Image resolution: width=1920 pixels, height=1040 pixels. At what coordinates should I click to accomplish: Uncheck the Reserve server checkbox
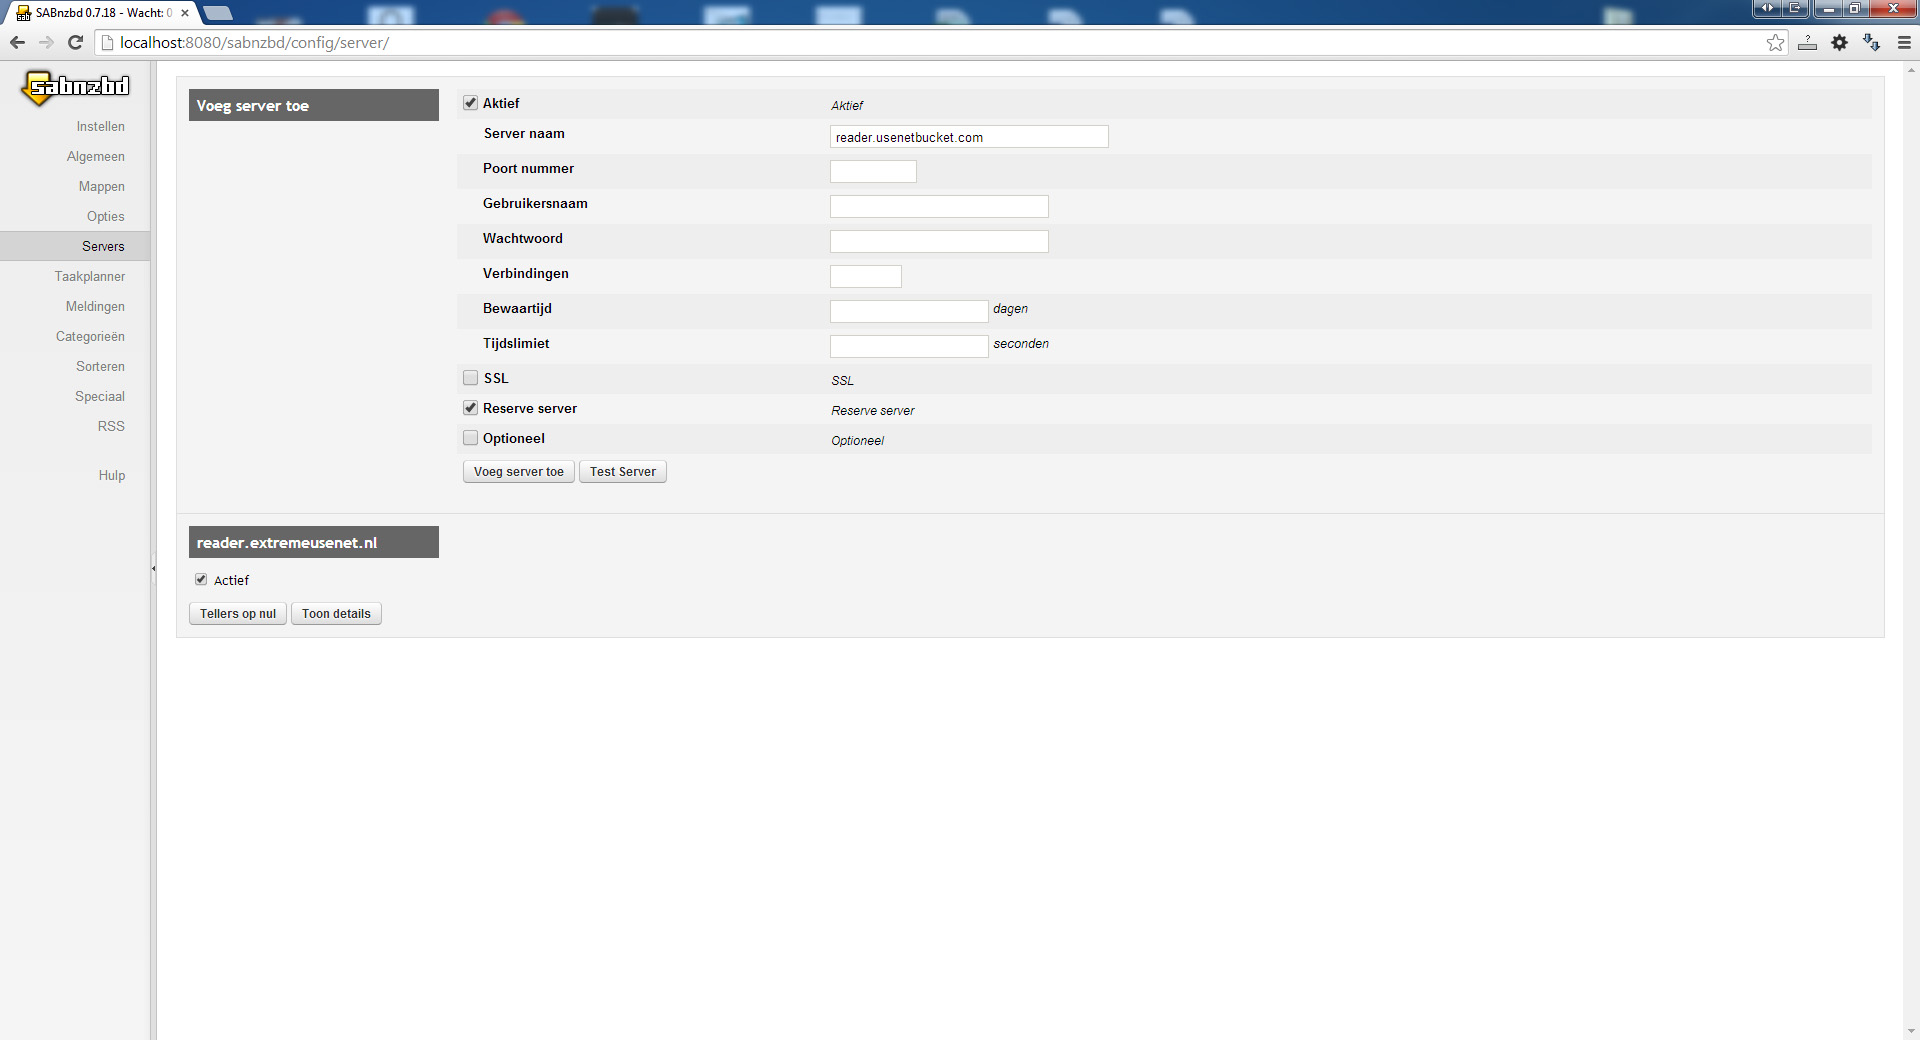(x=470, y=408)
